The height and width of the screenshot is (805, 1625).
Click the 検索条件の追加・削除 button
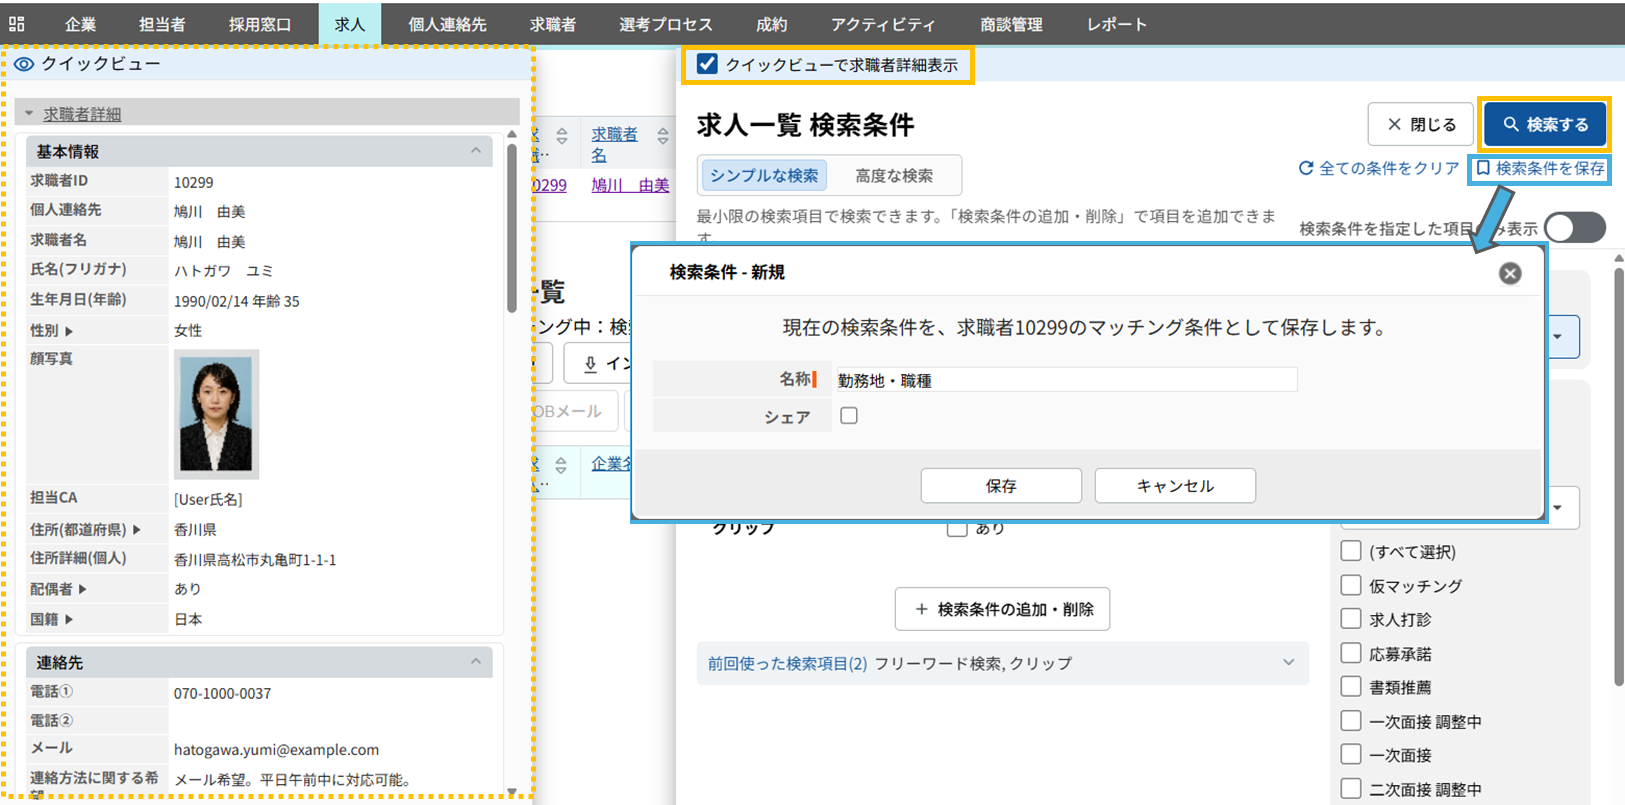coord(1002,609)
